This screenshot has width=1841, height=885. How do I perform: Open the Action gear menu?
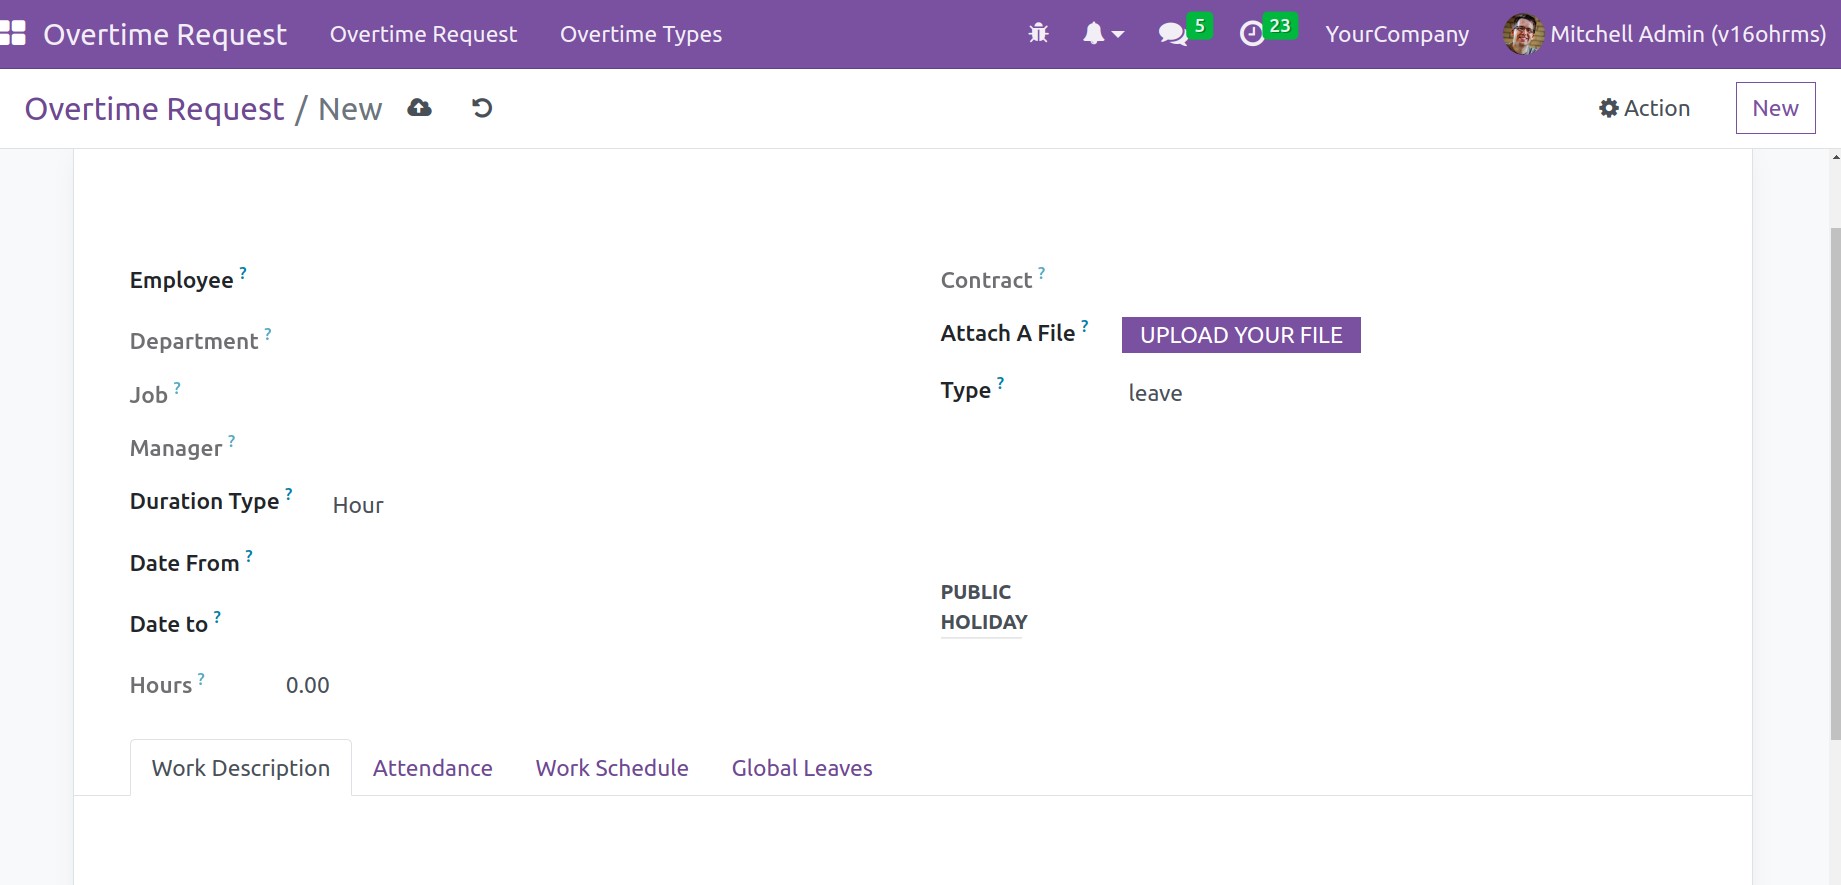coord(1644,108)
